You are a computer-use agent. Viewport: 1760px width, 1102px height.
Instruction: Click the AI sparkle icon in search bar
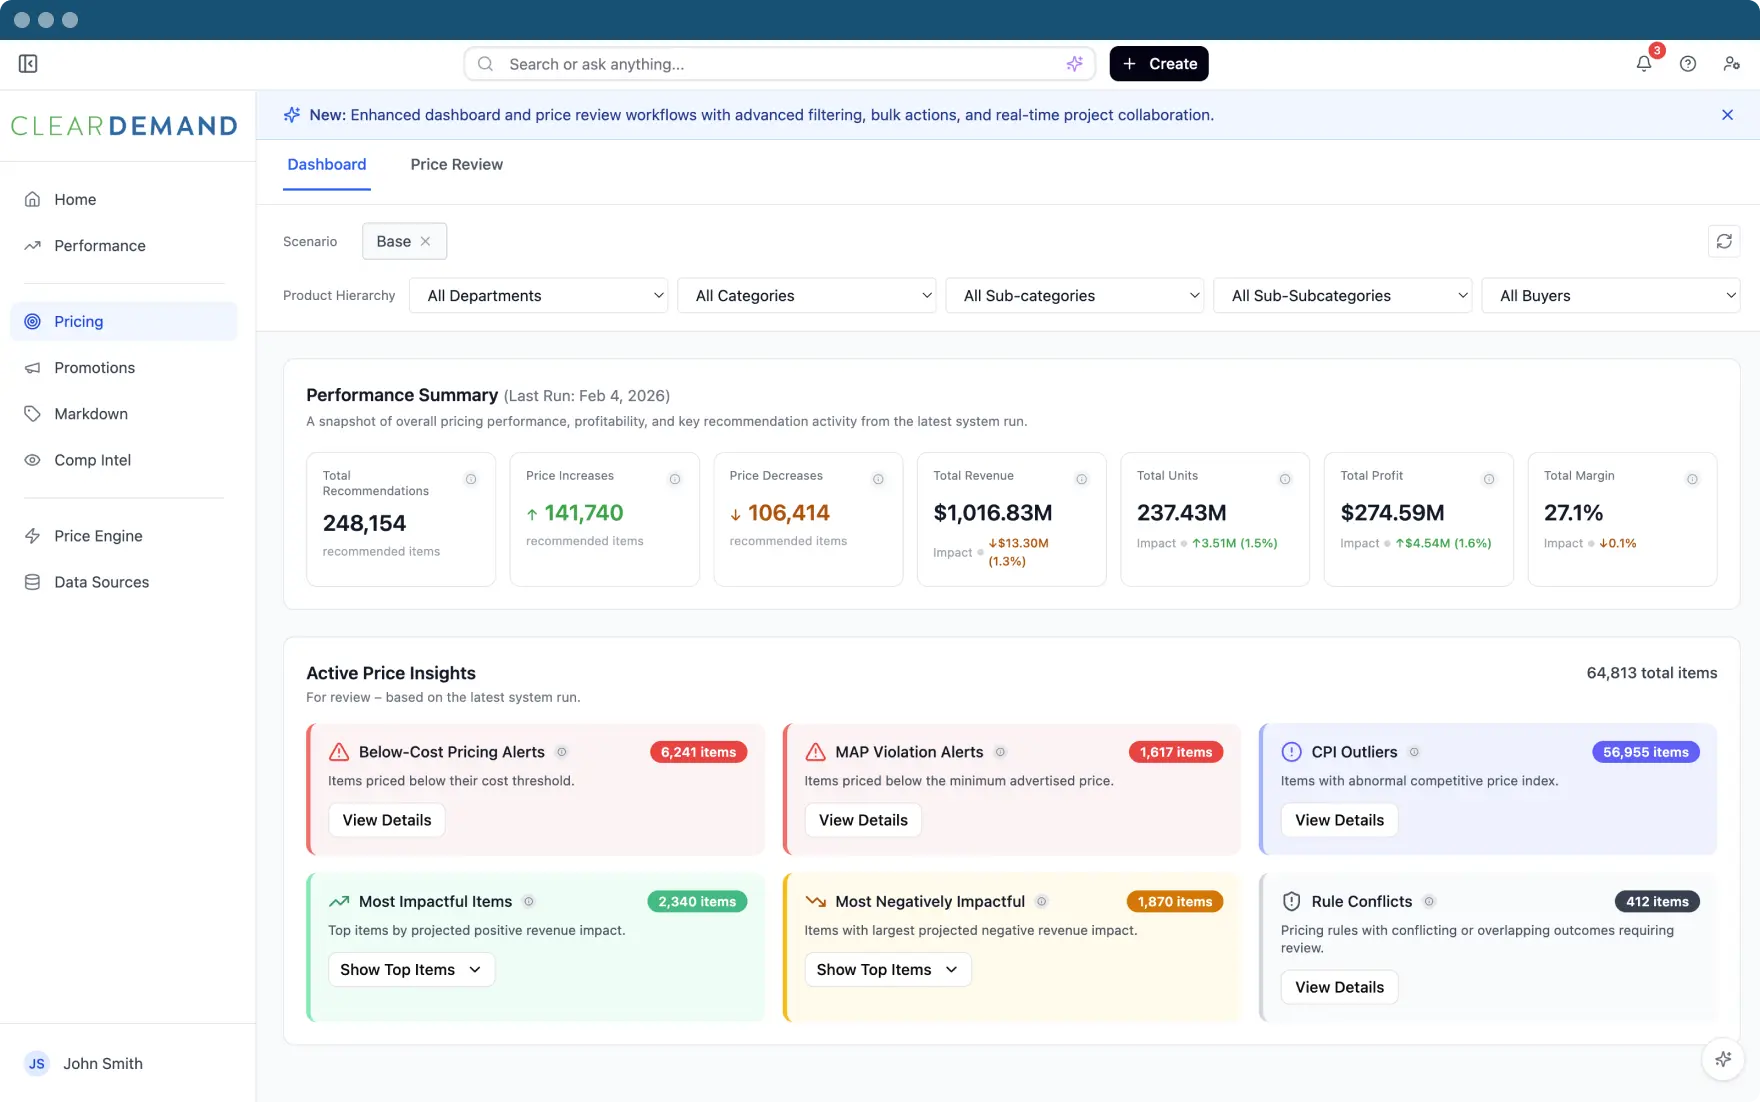[x=1074, y=64]
